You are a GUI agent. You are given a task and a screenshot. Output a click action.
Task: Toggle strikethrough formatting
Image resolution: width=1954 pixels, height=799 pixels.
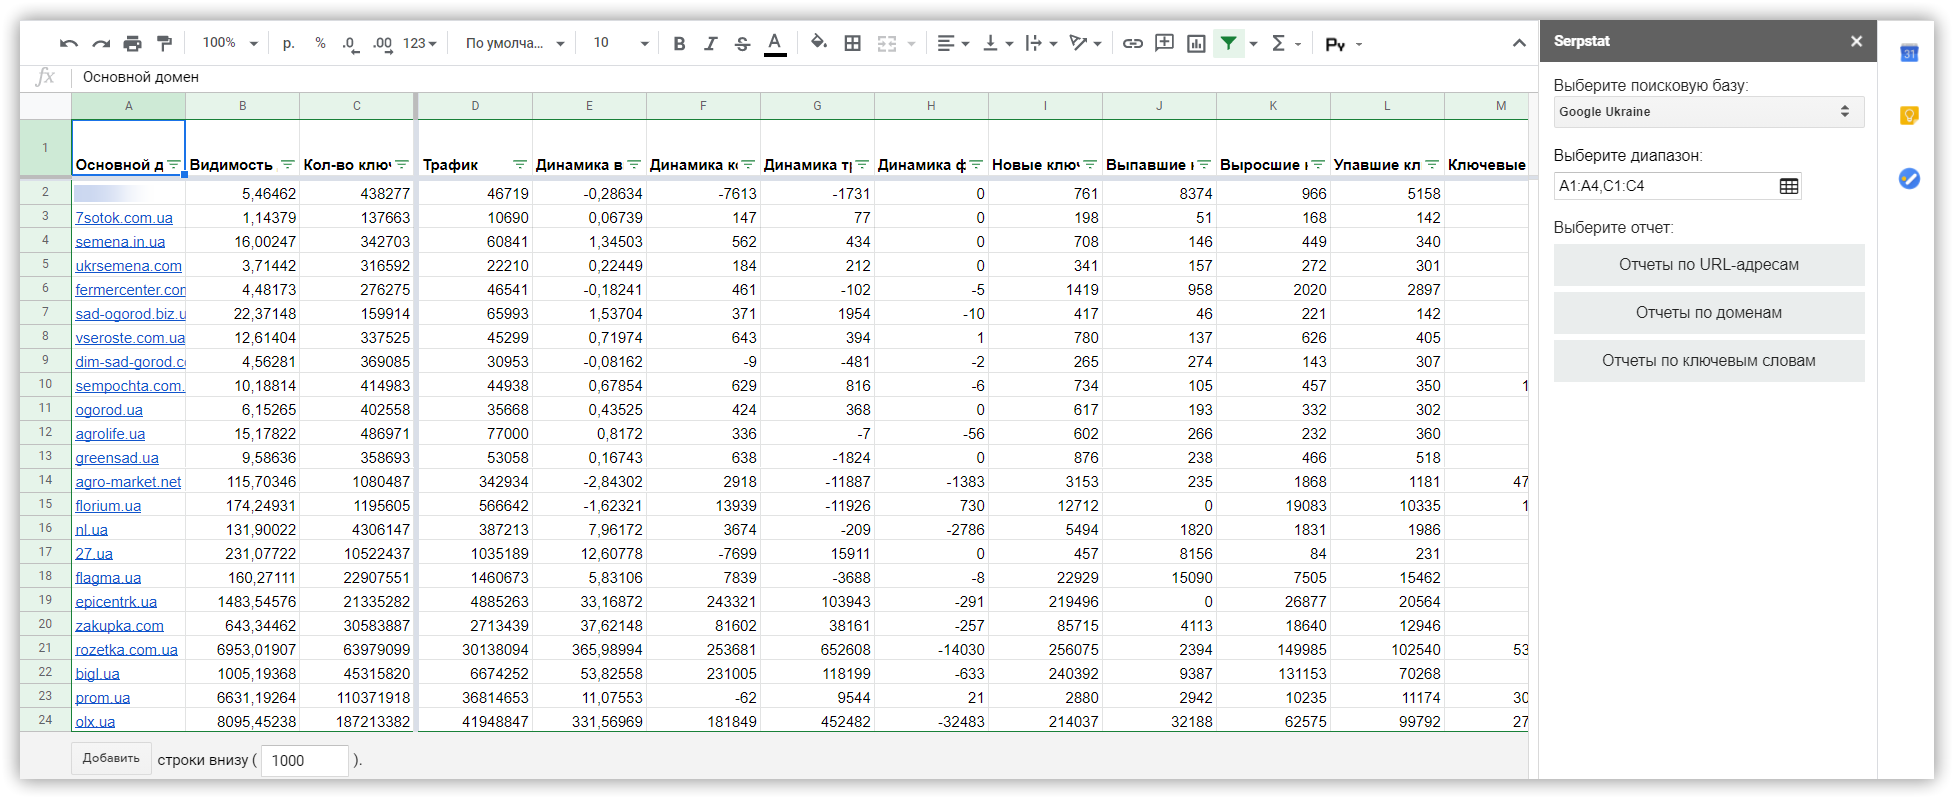[x=742, y=43]
